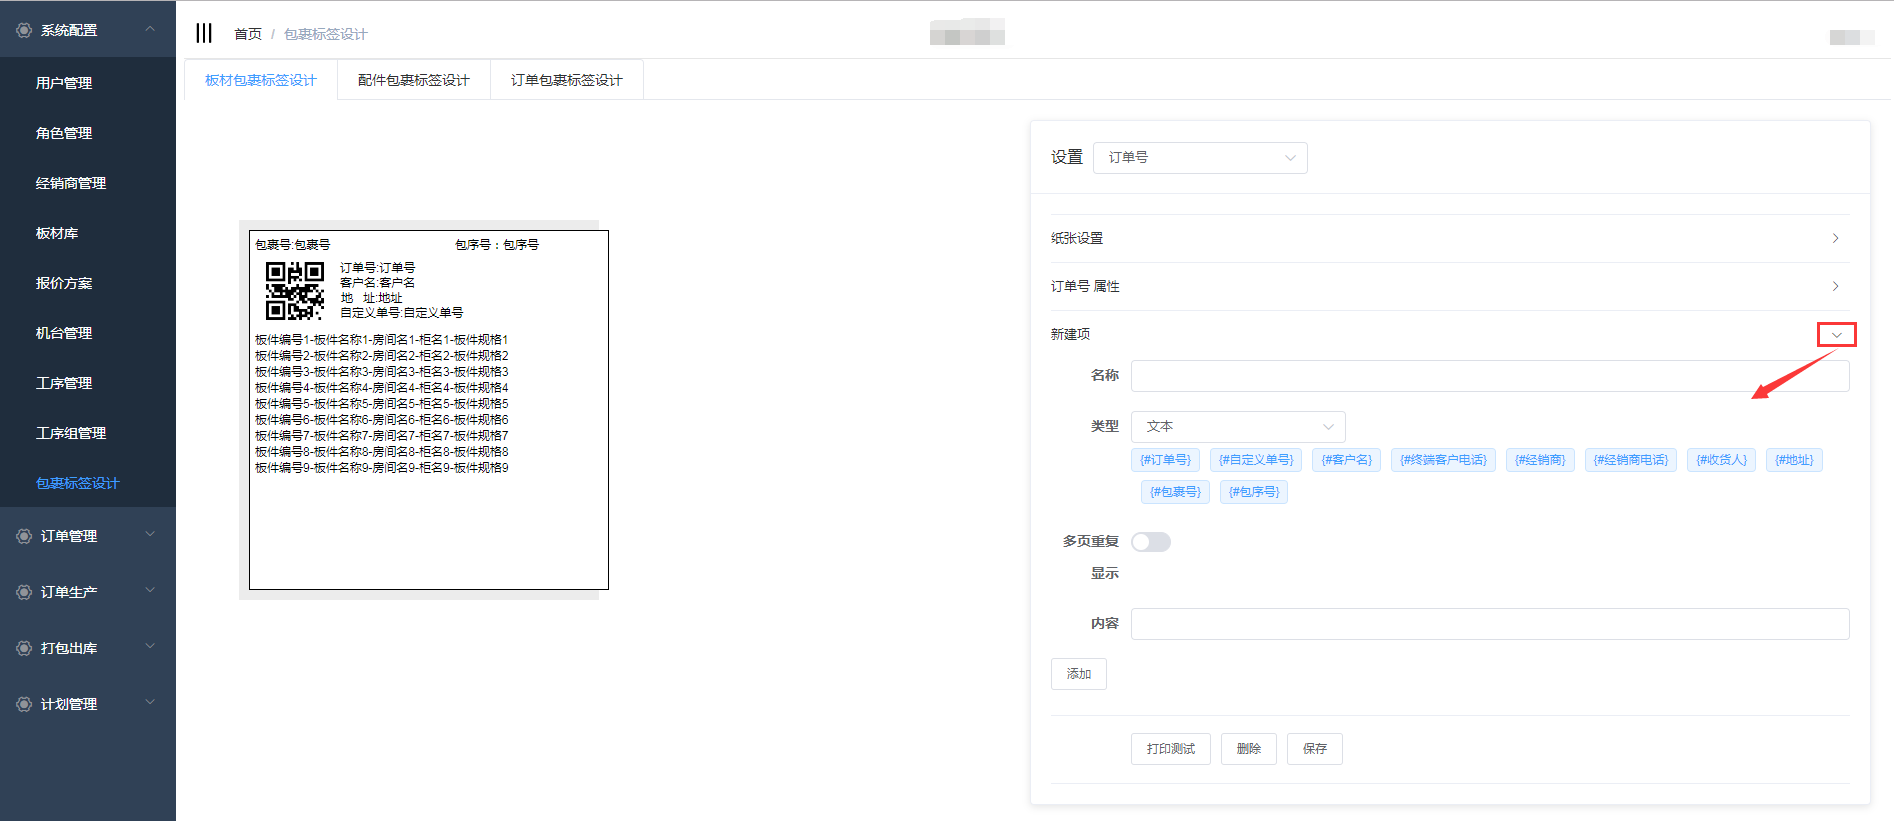The image size is (1894, 821).
Task: Click the 打包出库 sidebar icon
Action: click(x=24, y=648)
